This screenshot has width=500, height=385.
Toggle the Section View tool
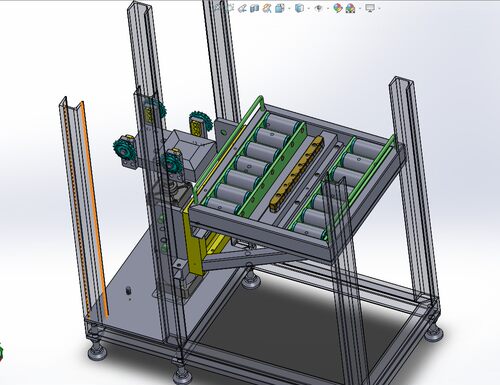(254, 8)
